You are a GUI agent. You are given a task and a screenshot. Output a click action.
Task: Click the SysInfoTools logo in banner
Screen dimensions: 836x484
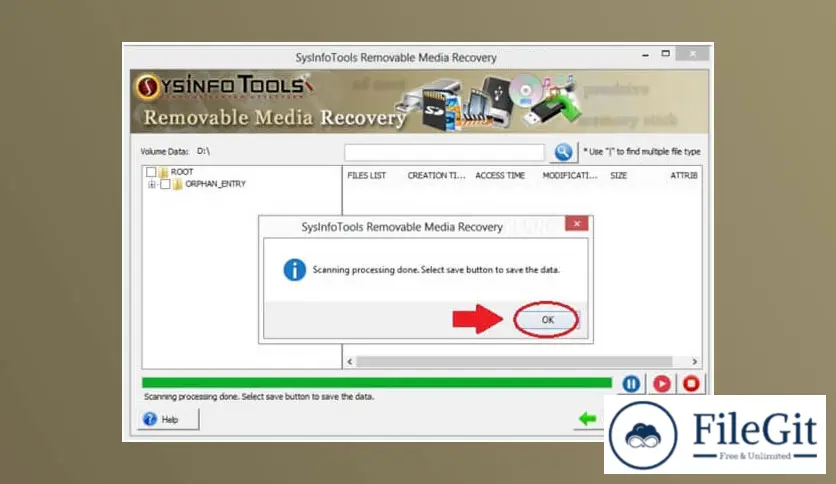(x=223, y=86)
